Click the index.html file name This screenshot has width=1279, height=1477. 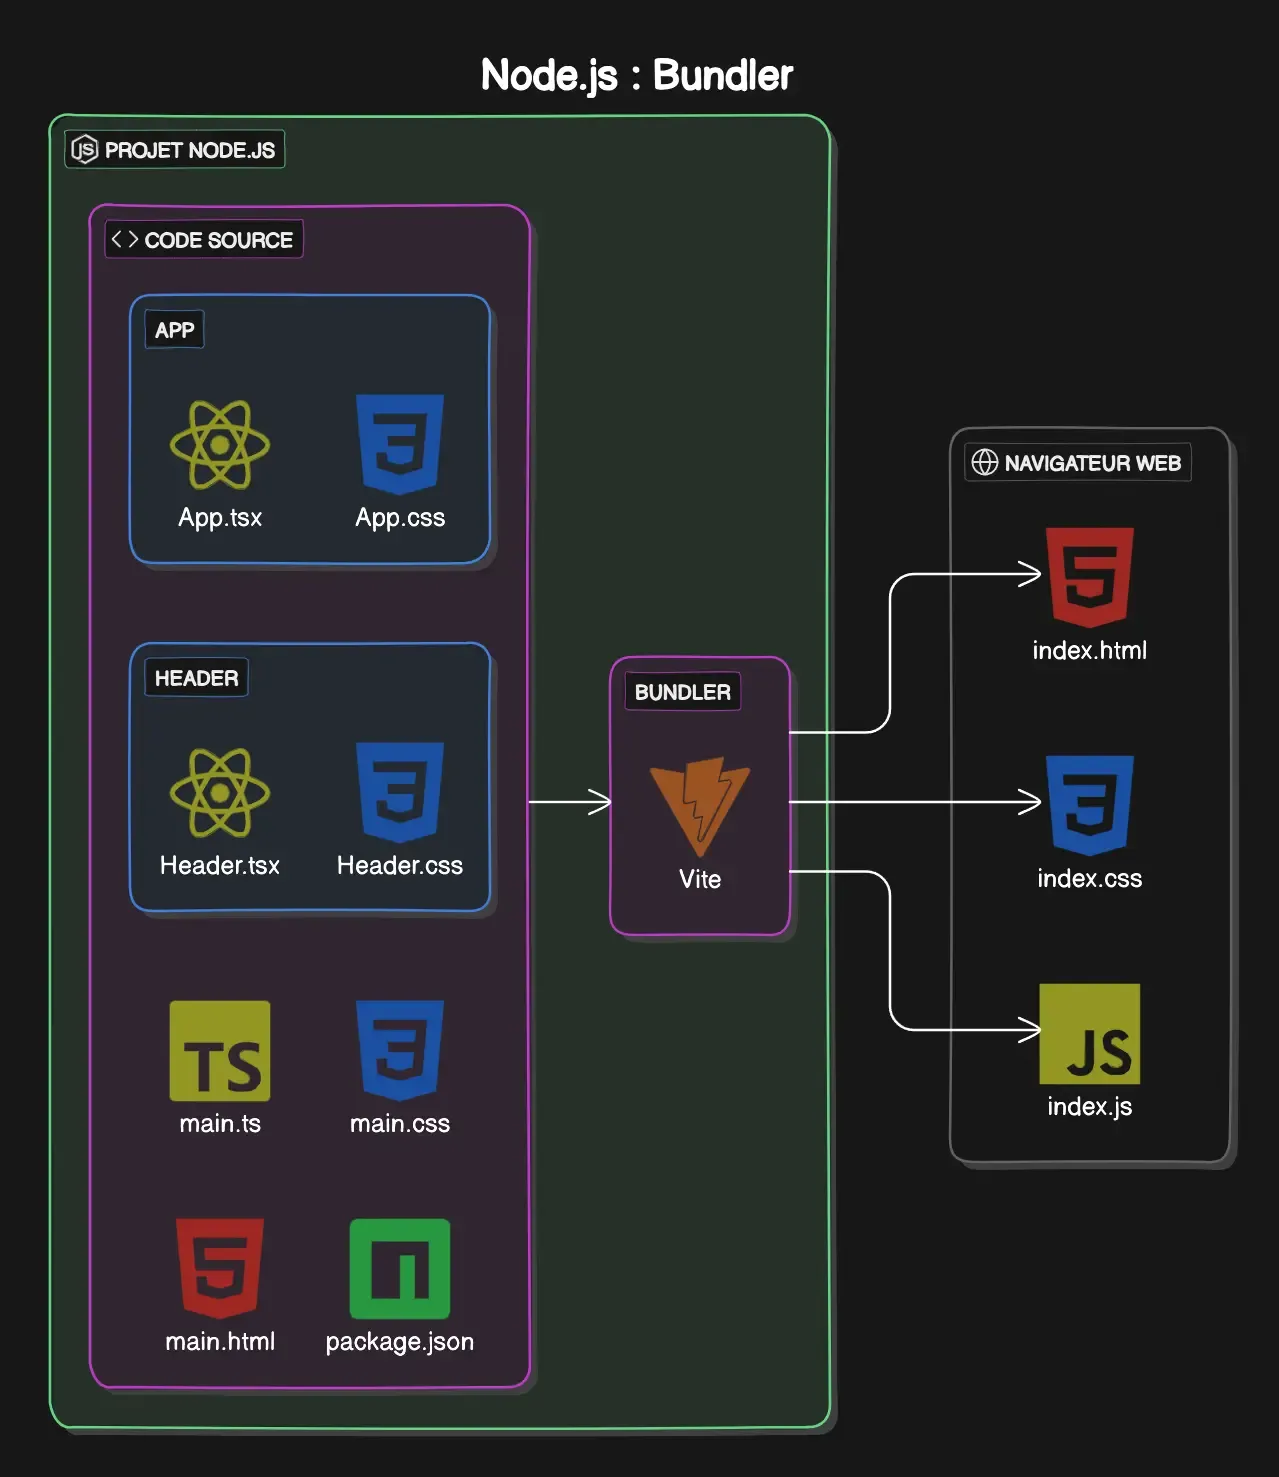point(1090,651)
